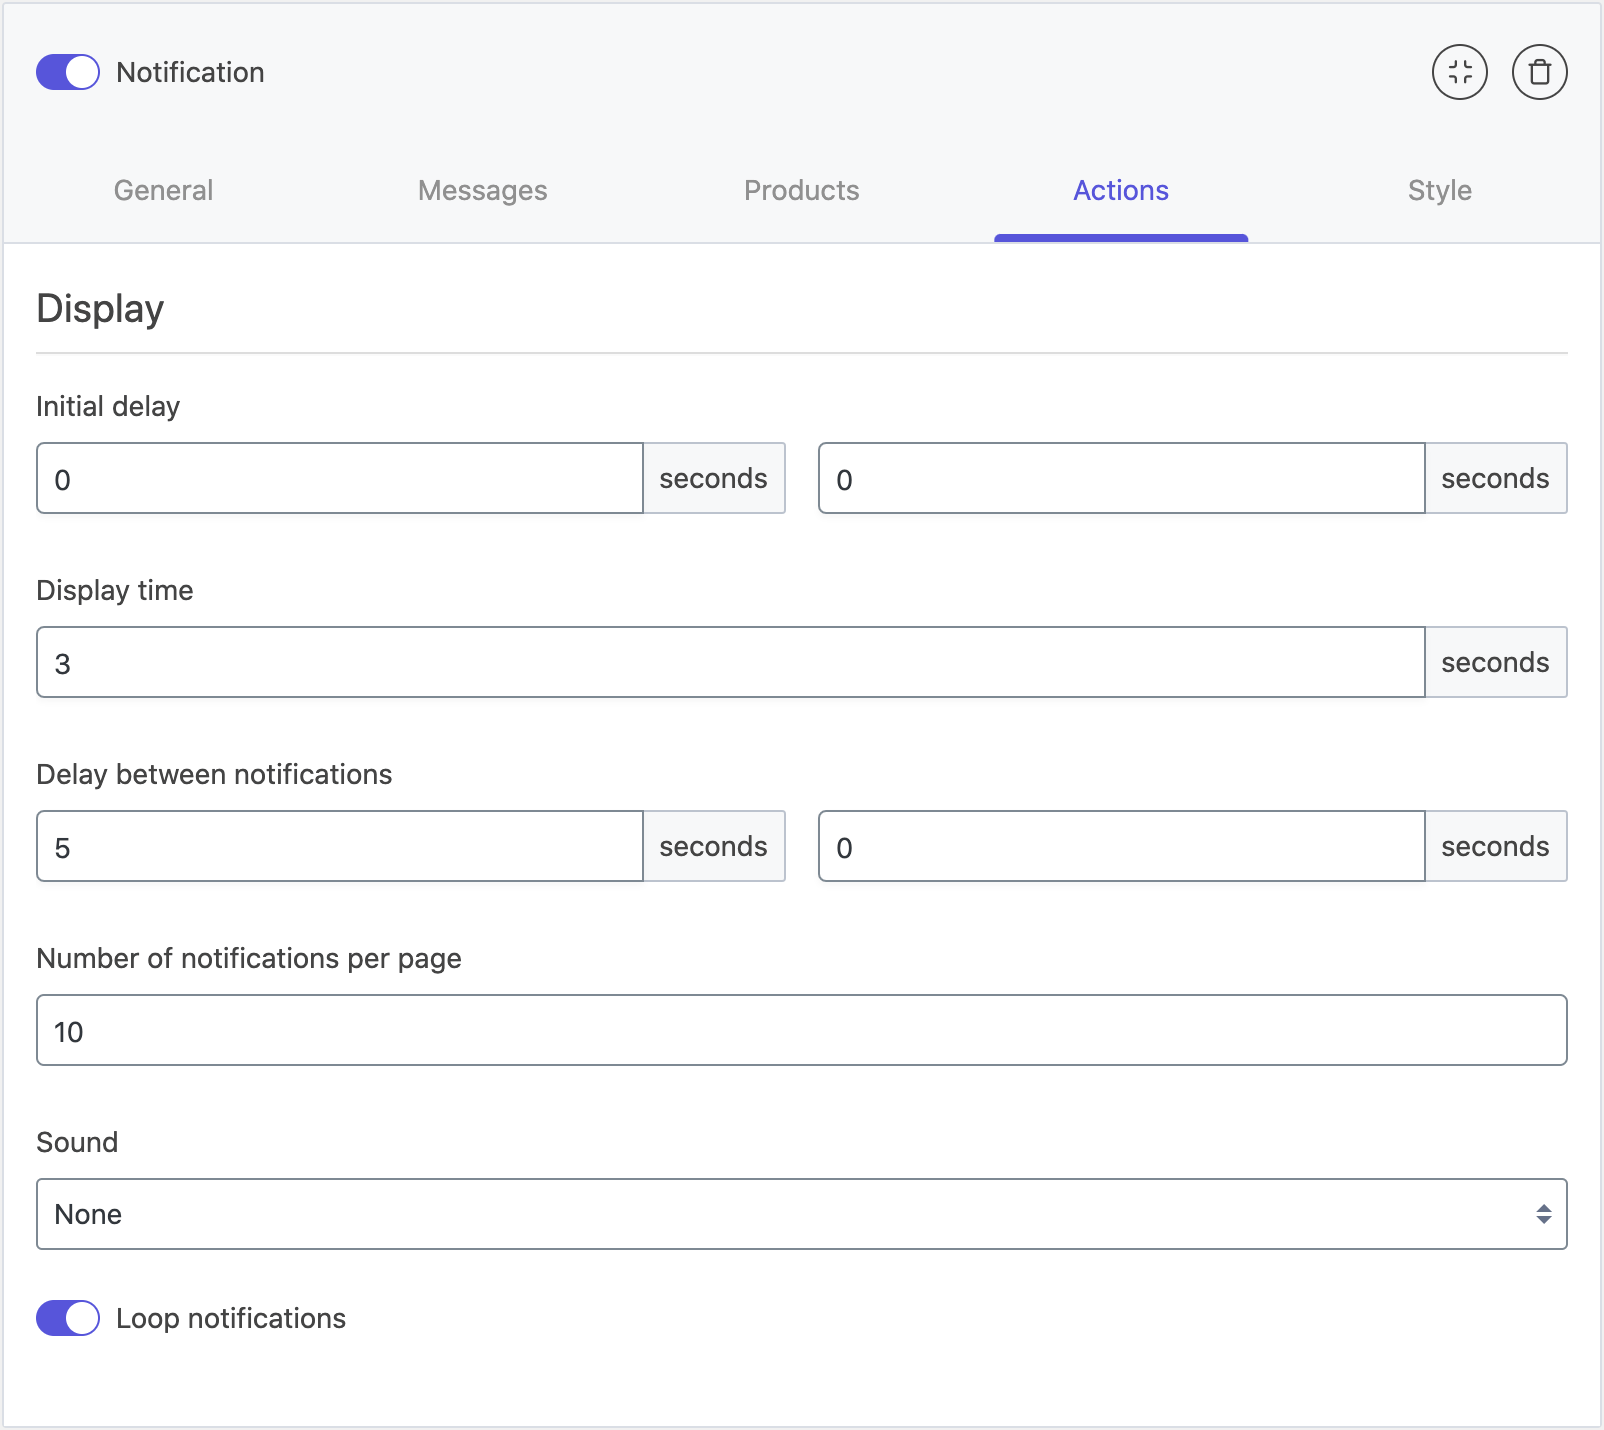Disable the Loop notifications toggle

point(68,1318)
